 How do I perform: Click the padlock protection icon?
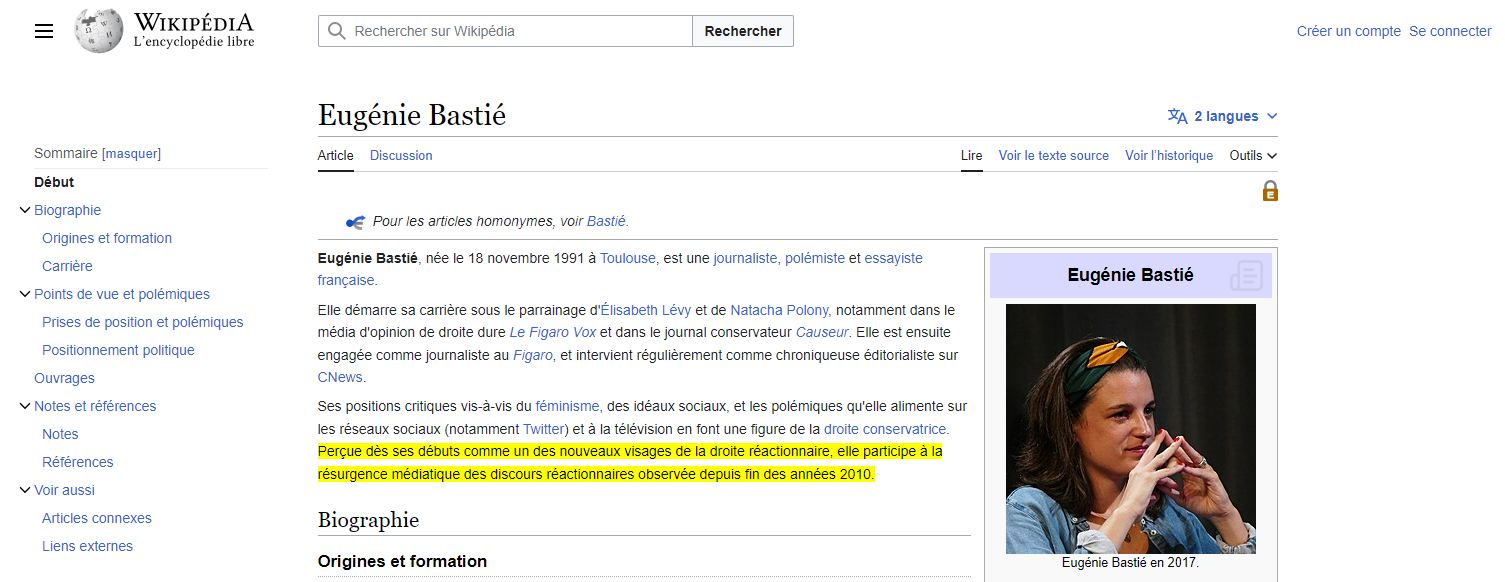tap(1270, 191)
